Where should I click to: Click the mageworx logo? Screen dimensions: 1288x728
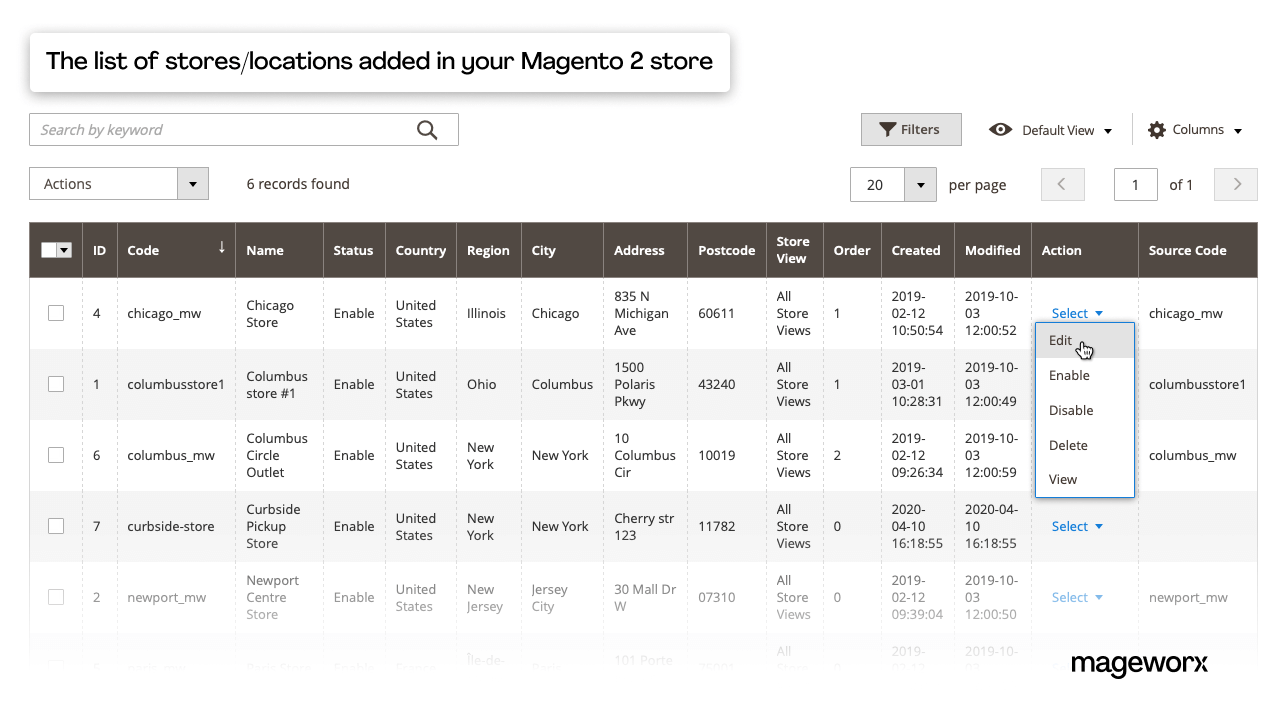pyautogui.click(x=1140, y=664)
